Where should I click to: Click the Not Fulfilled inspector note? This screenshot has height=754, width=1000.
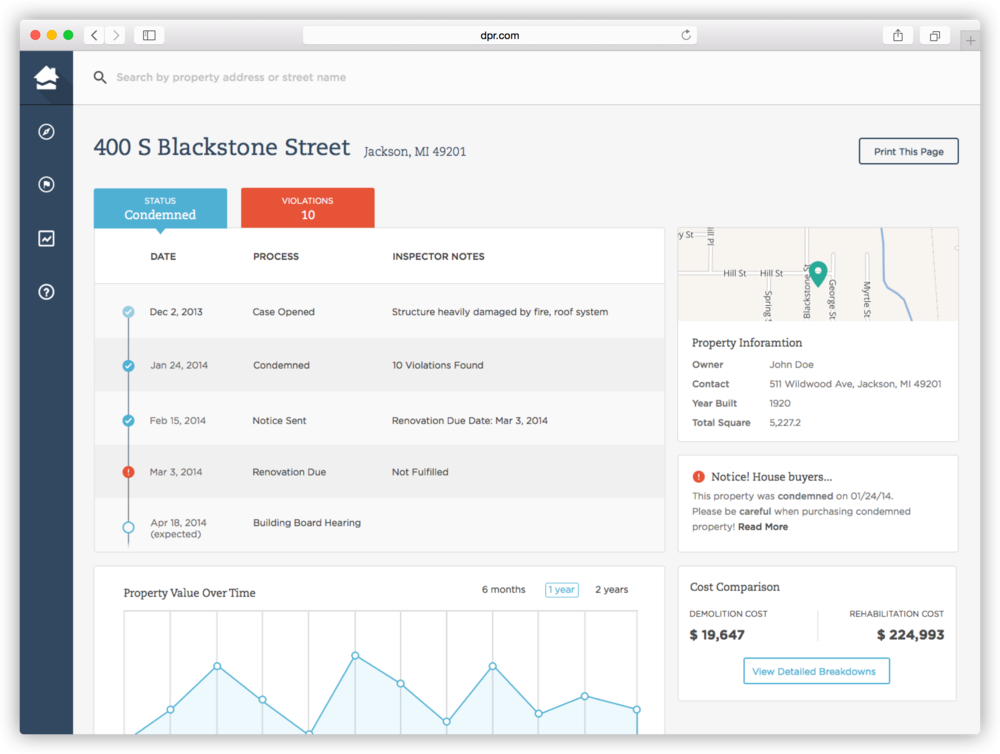420,472
